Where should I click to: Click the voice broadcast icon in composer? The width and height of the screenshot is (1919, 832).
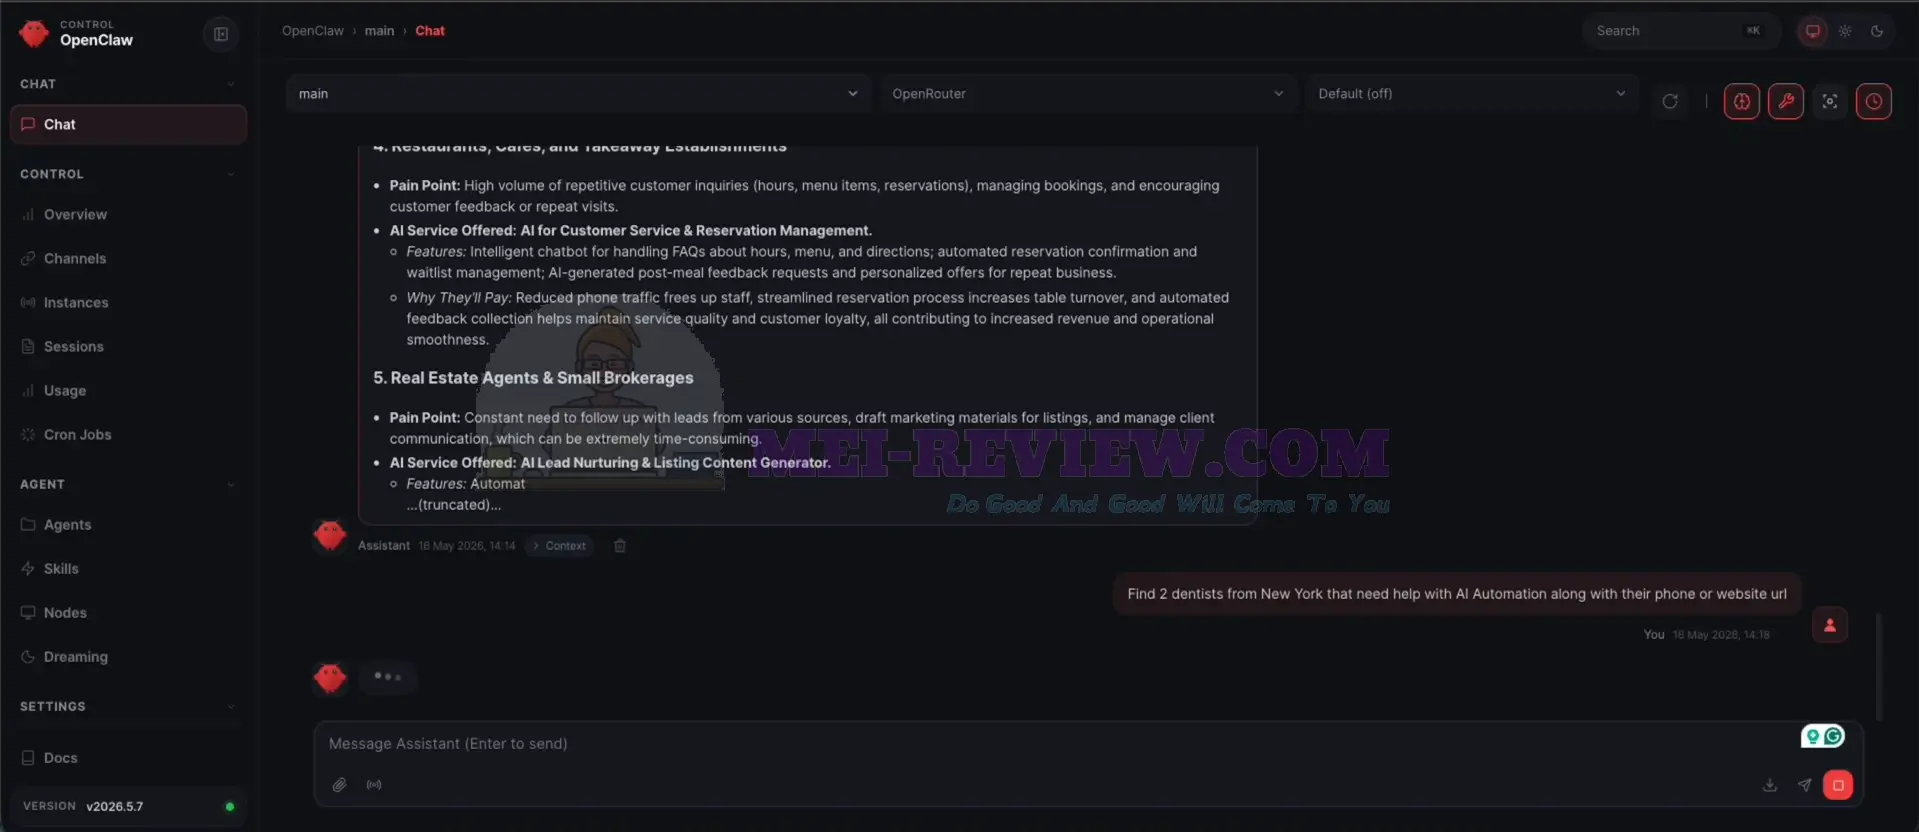click(374, 785)
